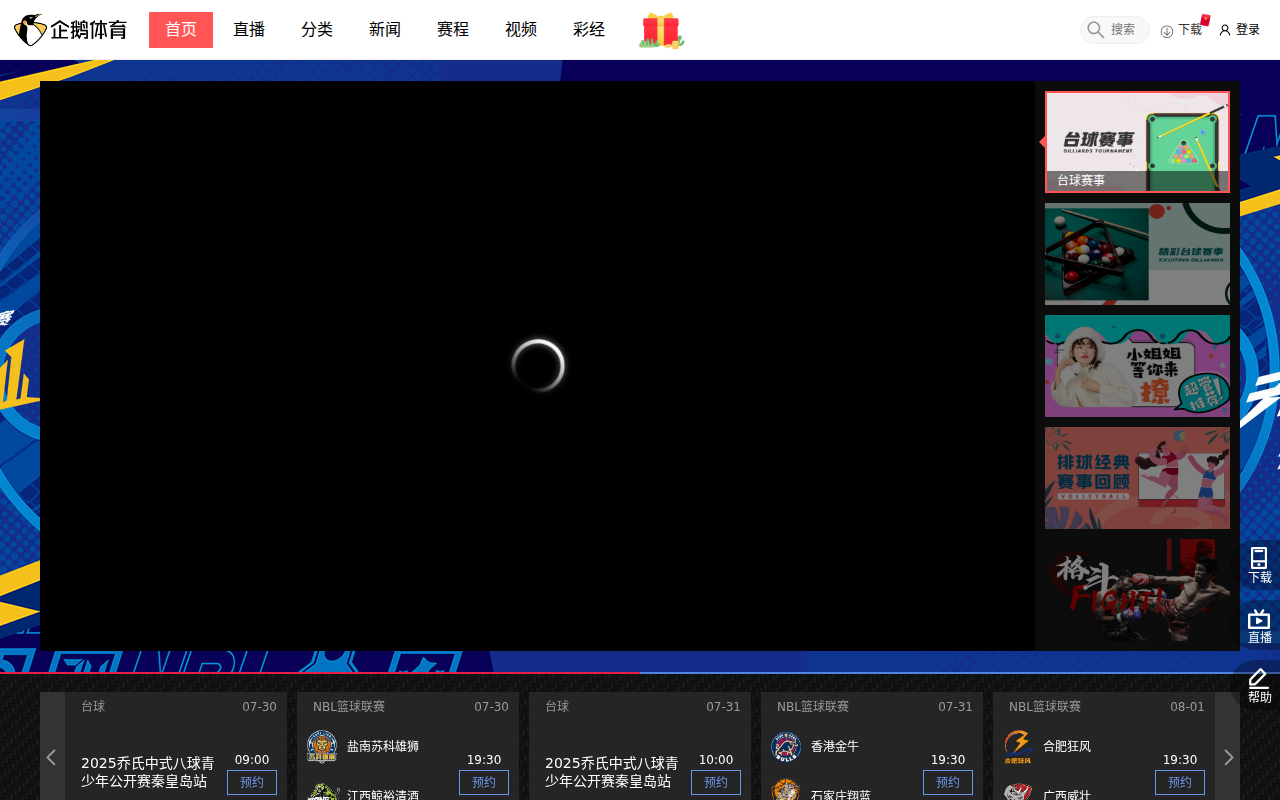Click the 合肥狂风 team logo

tap(1018, 747)
